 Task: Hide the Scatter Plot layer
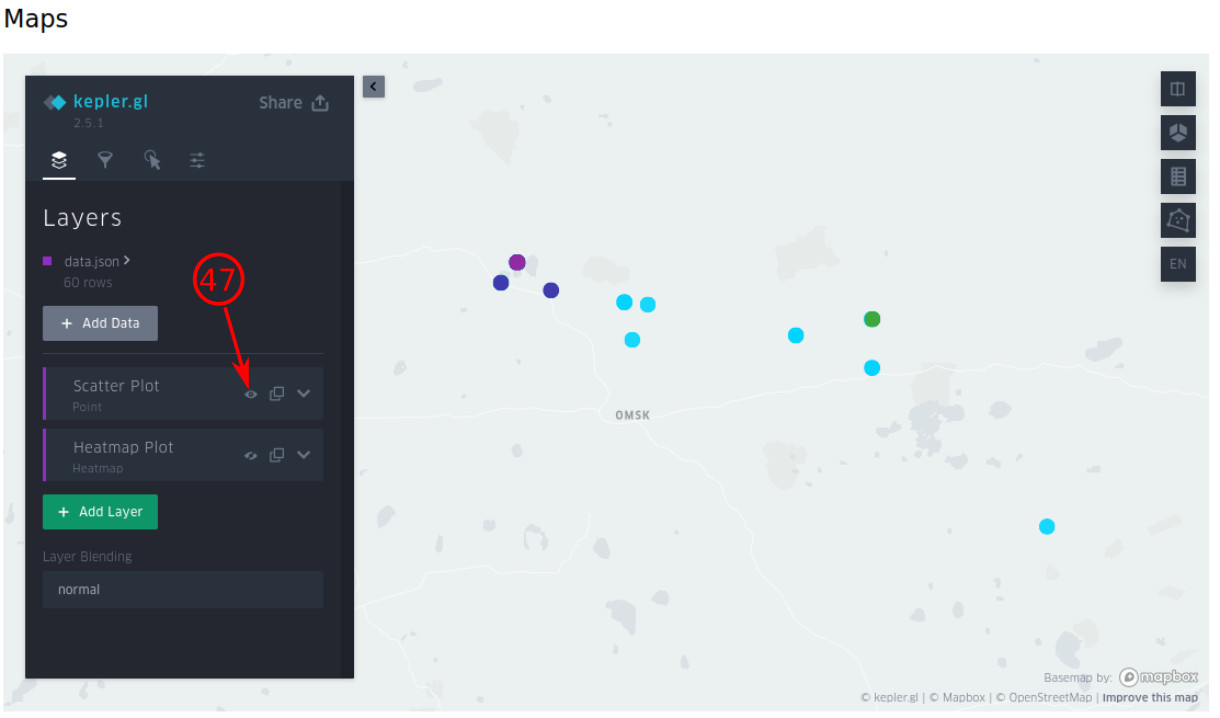[x=251, y=394]
